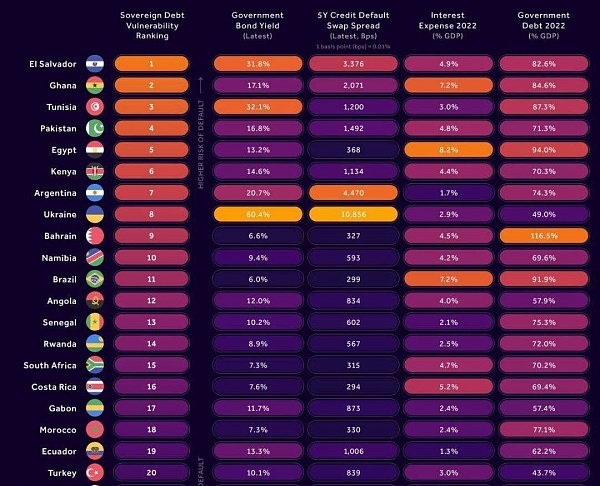Click the rank 20 pill for Turkey
This screenshot has width=600, height=486.
point(152,473)
